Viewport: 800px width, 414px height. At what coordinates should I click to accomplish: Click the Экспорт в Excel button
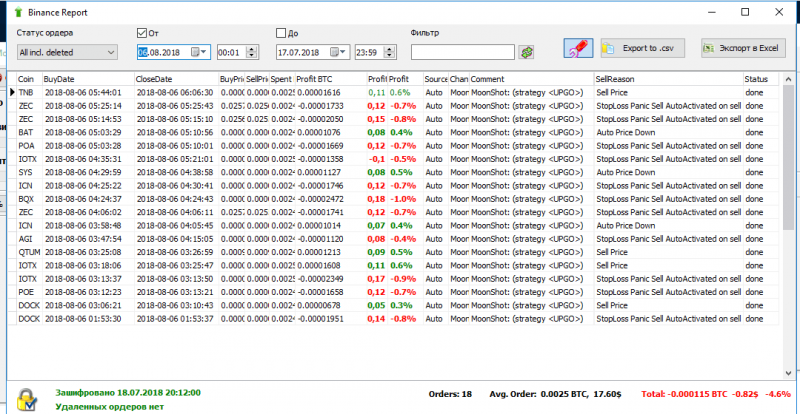pos(742,48)
